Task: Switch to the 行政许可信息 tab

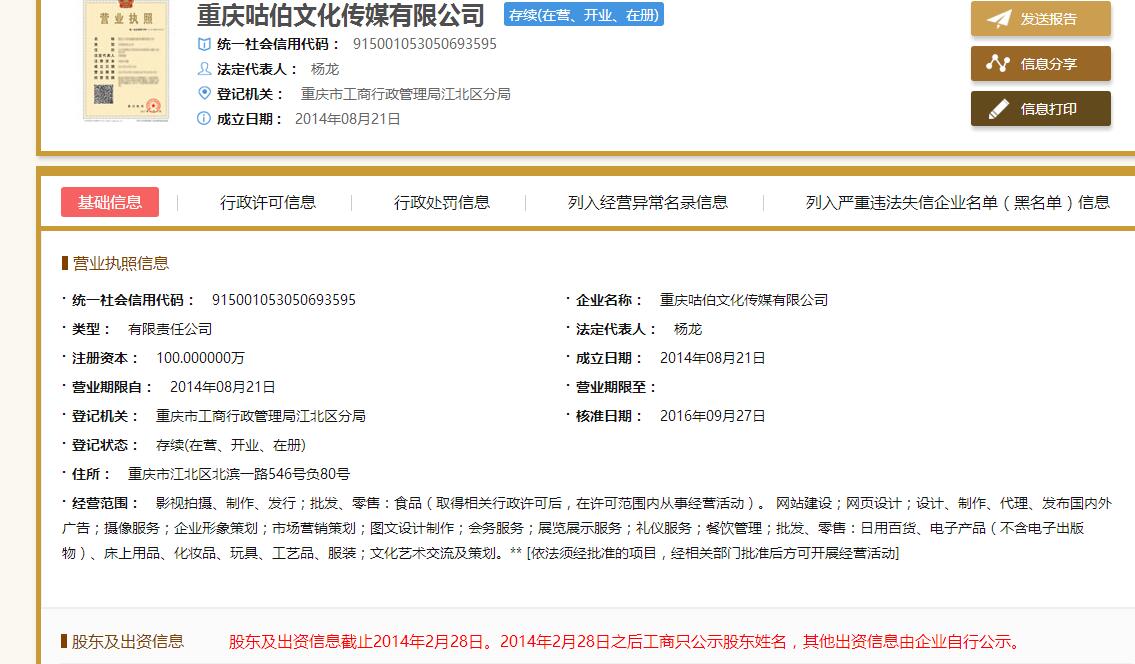Action: (x=268, y=203)
